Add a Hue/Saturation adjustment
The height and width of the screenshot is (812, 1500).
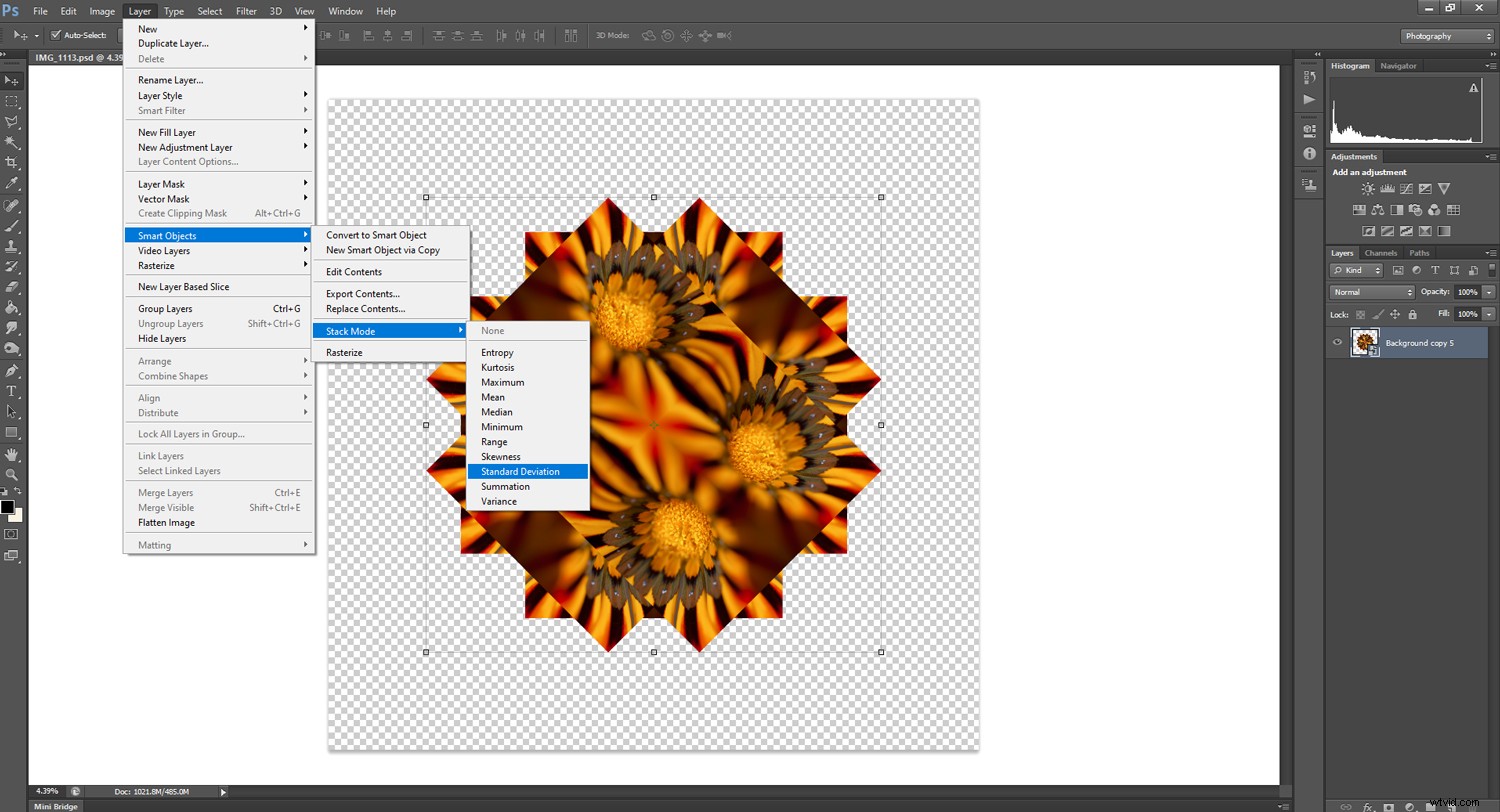coord(1359,210)
